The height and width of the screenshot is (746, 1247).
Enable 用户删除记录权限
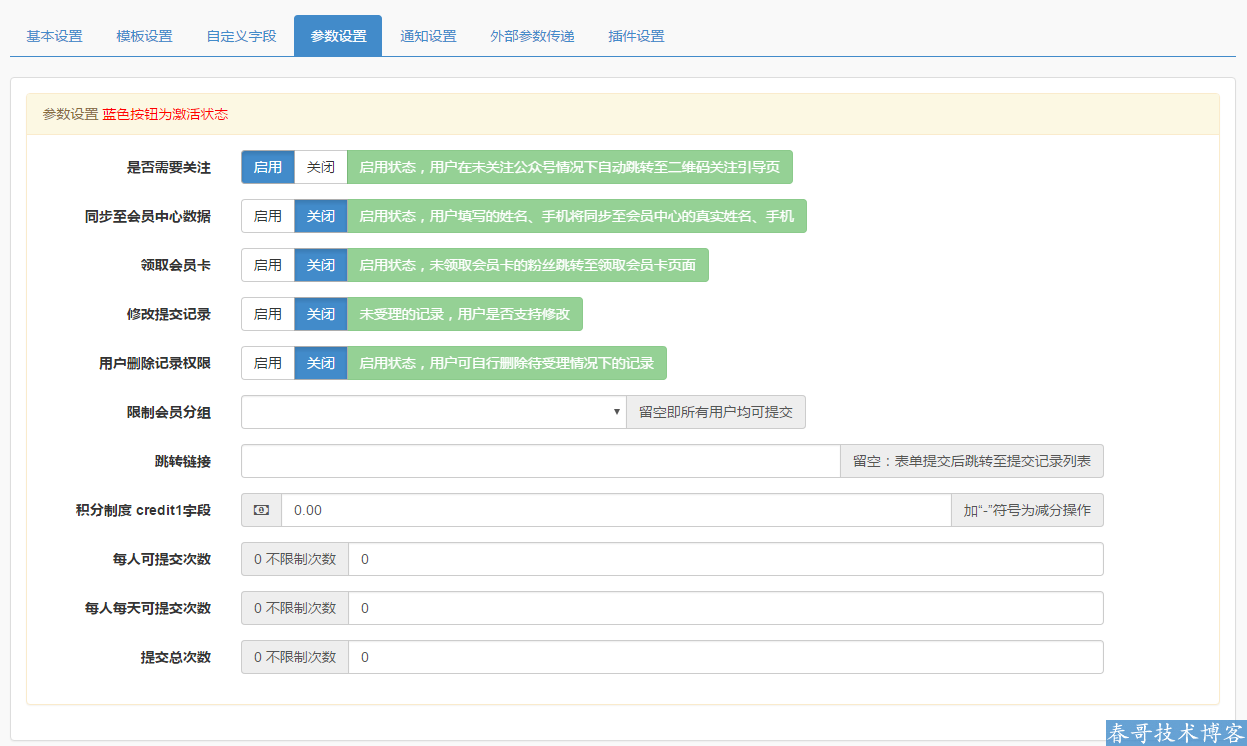click(x=267, y=363)
